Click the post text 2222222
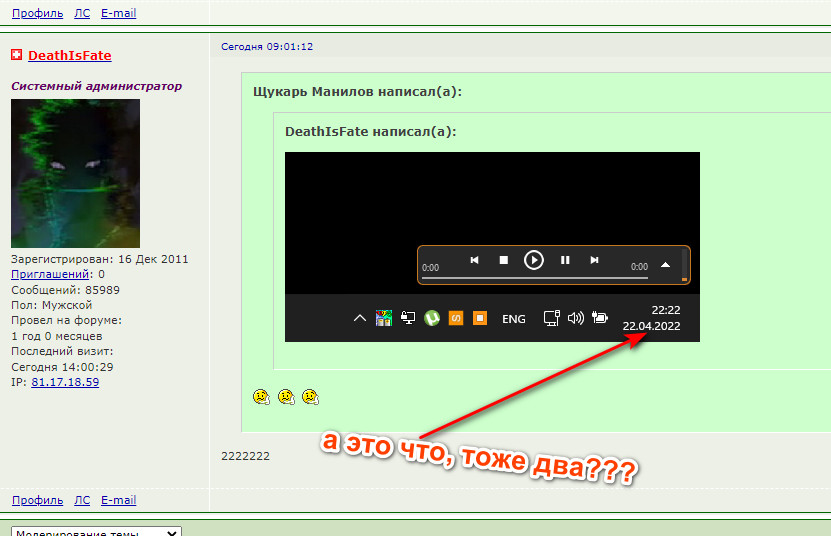 tap(245, 456)
